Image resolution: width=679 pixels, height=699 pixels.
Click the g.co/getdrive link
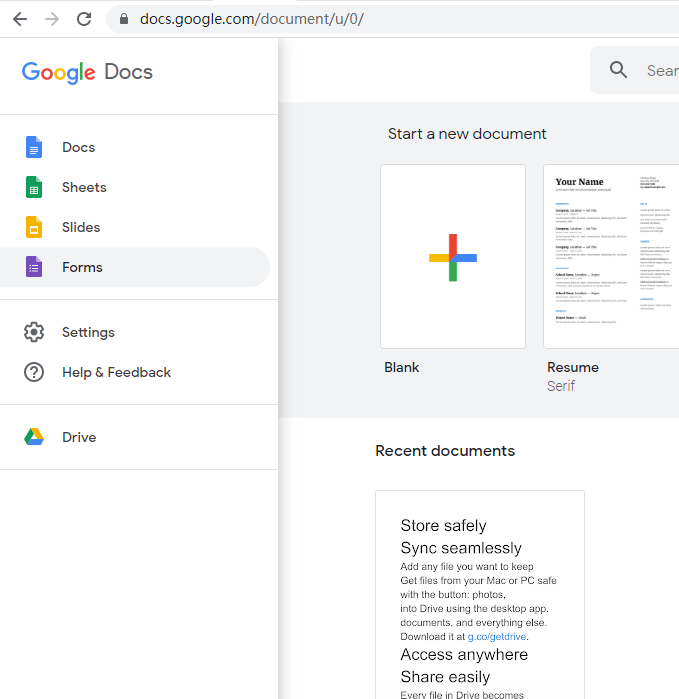click(497, 637)
